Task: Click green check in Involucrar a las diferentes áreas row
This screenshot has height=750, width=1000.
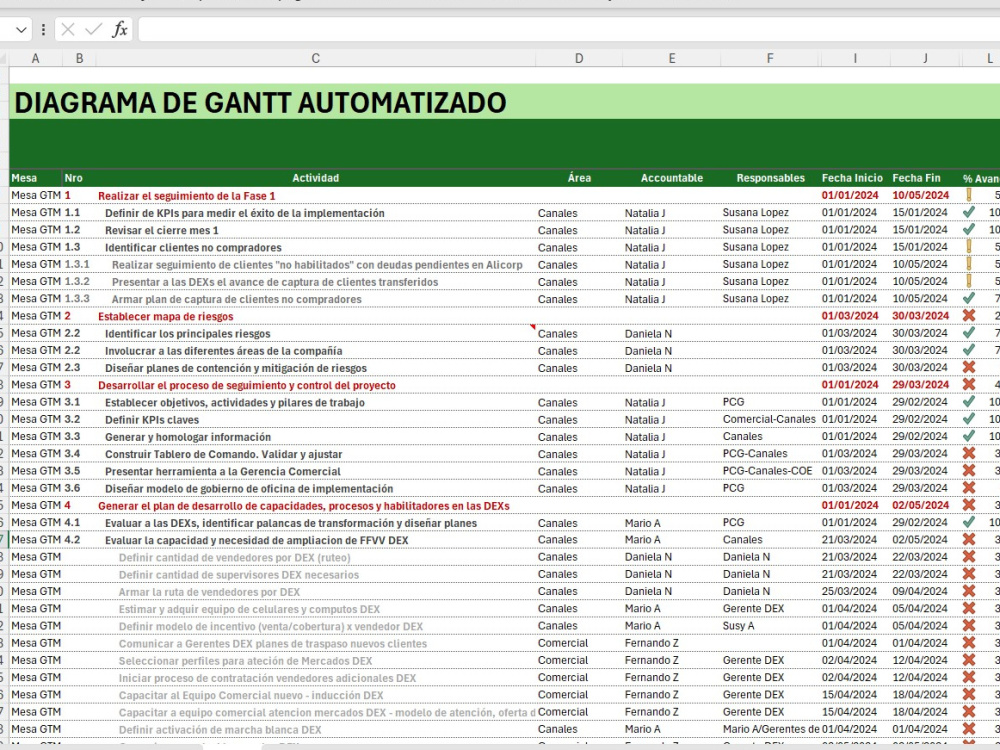Action: click(969, 350)
